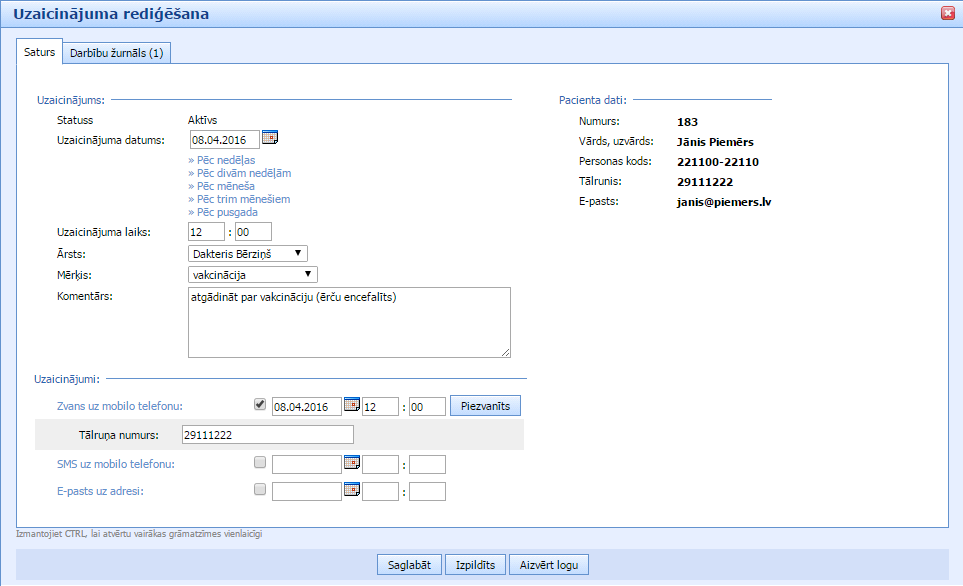Open calendar picker for Uzaicinājuma datums
This screenshot has width=963, height=586.
tap(268, 138)
